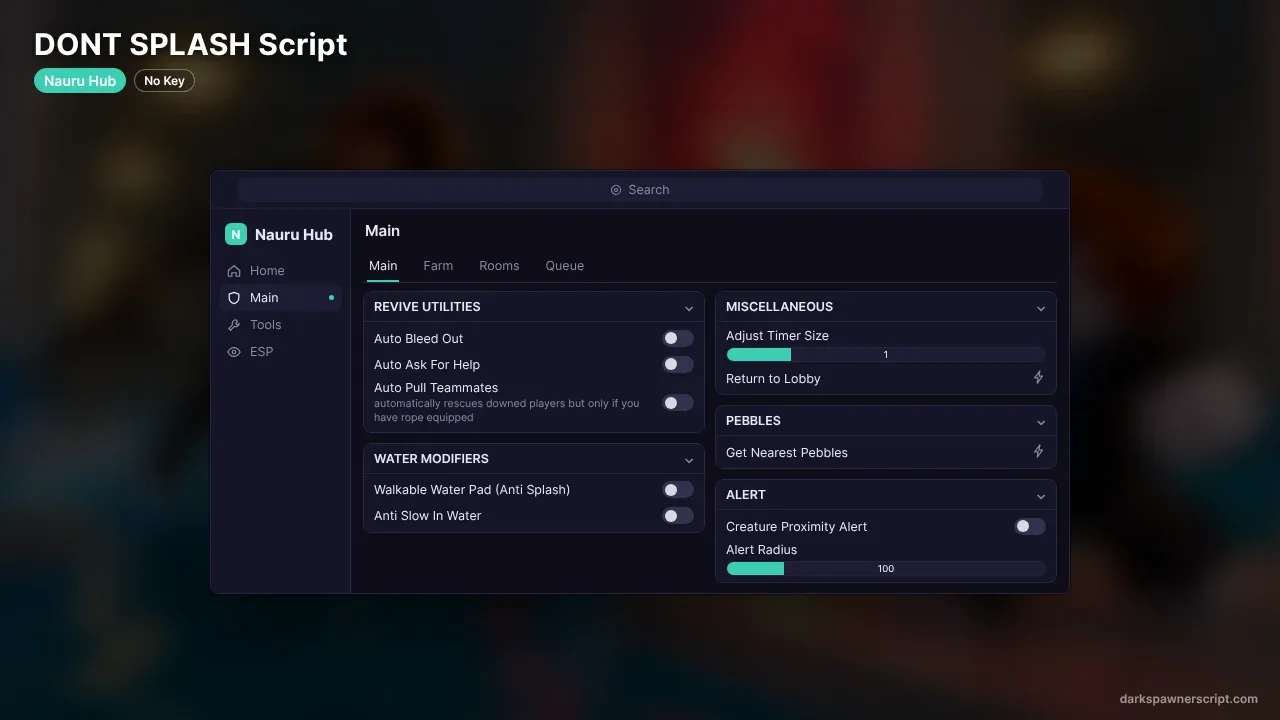Open the Rooms tab

[499, 266]
